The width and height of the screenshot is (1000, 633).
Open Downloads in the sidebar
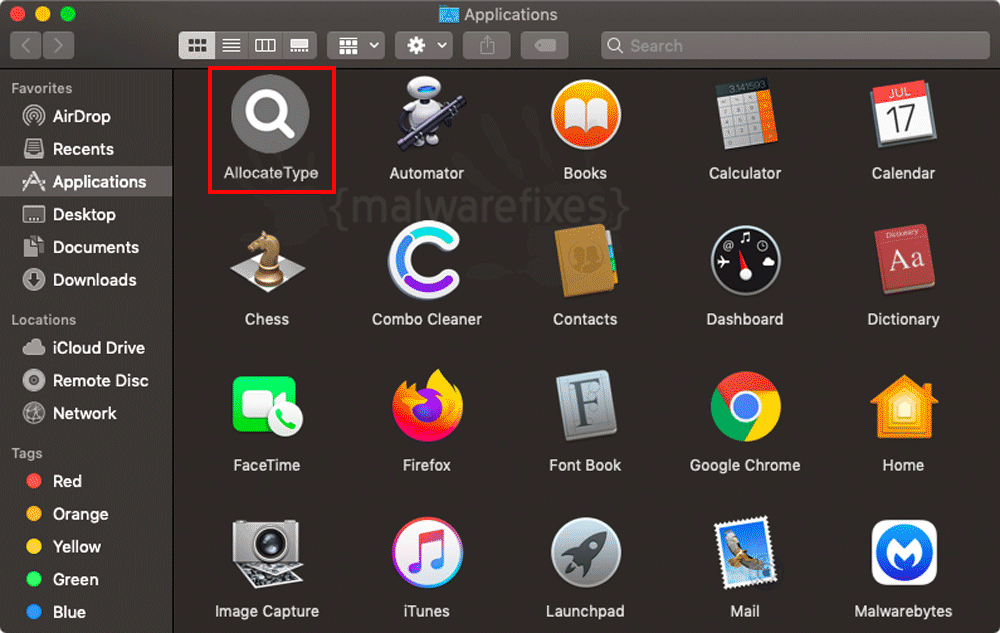pos(86,280)
